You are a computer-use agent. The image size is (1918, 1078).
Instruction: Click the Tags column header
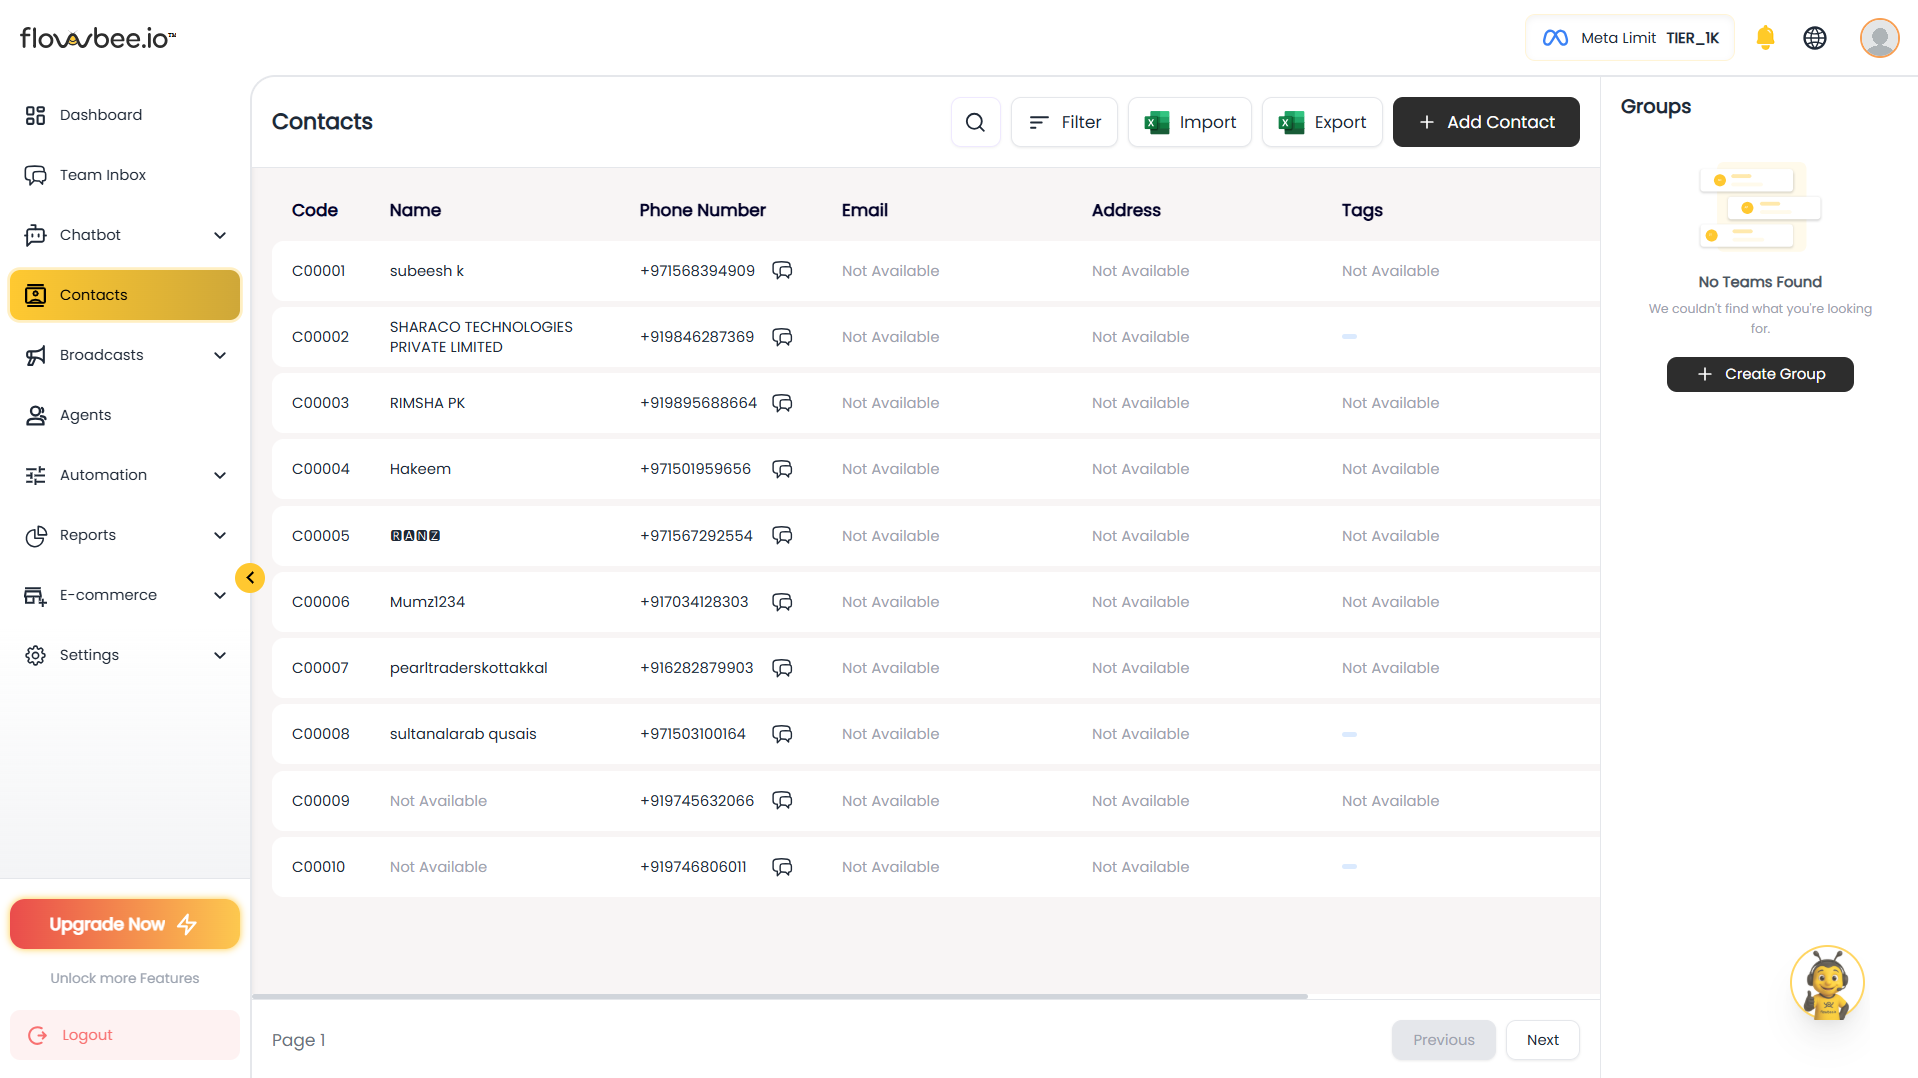[x=1362, y=210]
